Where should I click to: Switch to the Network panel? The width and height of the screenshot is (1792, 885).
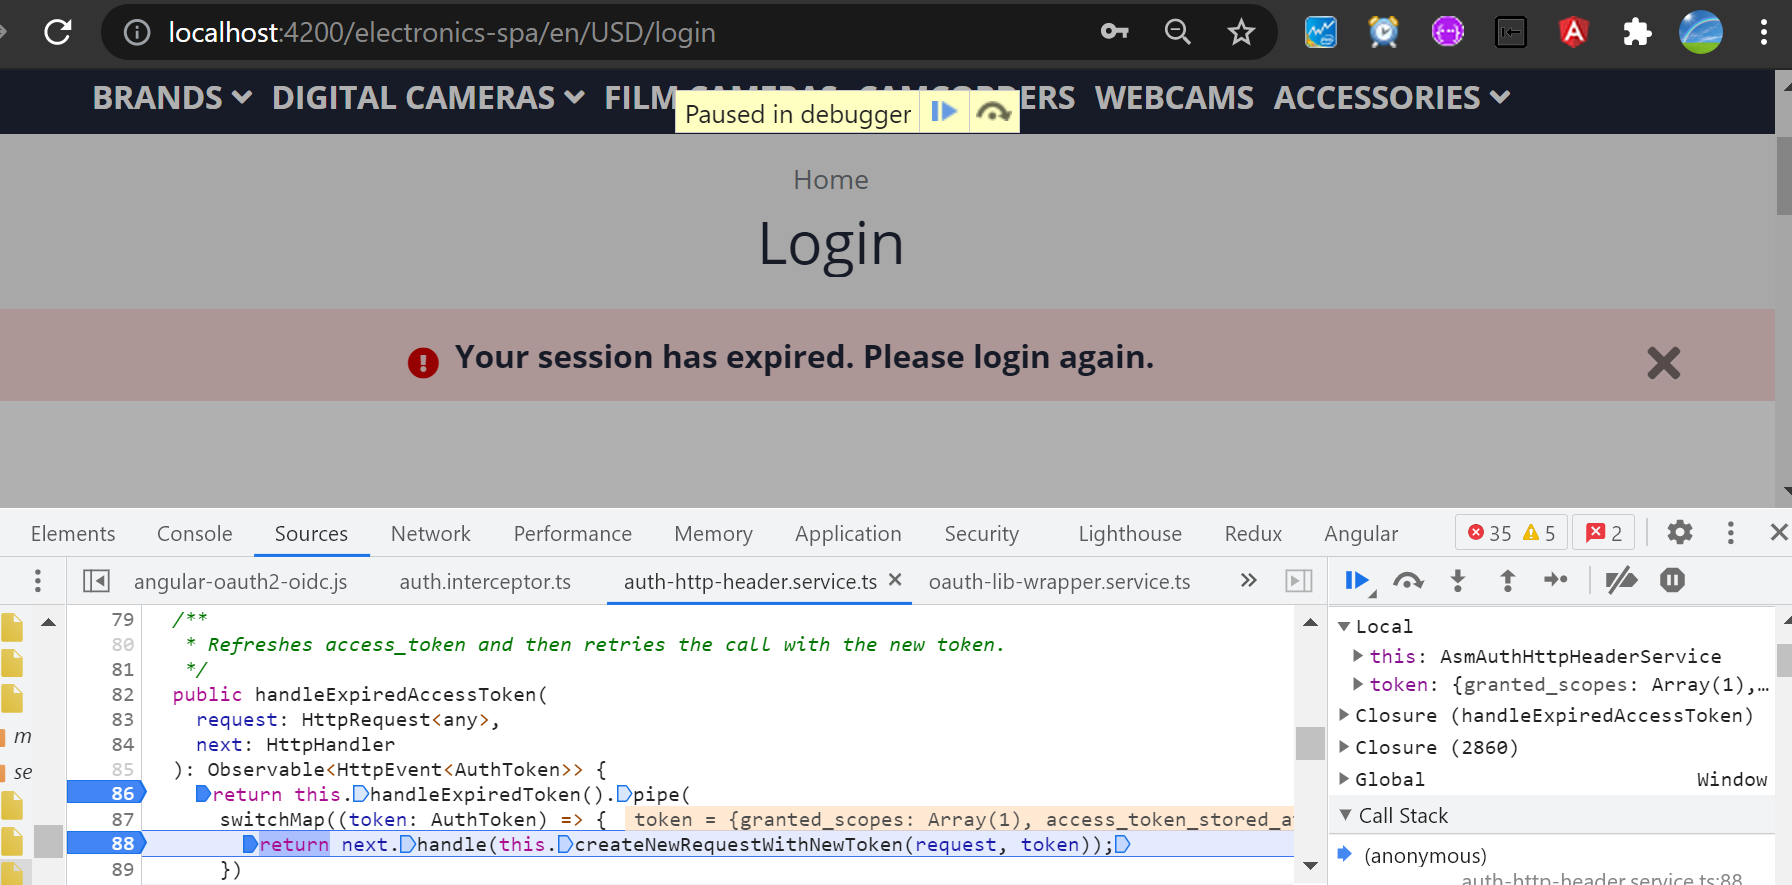(x=431, y=534)
